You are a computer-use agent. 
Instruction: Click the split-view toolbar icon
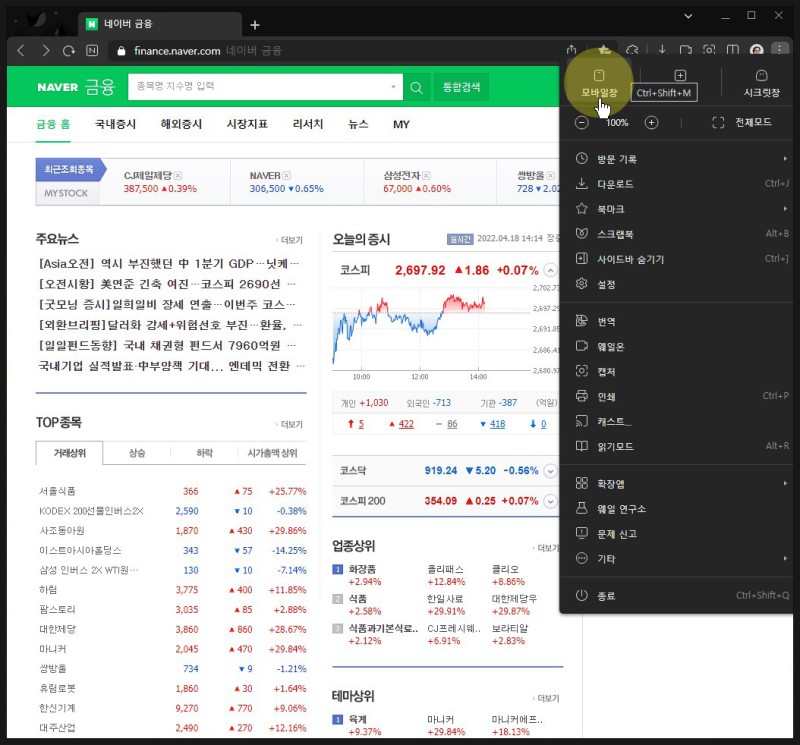(733, 49)
